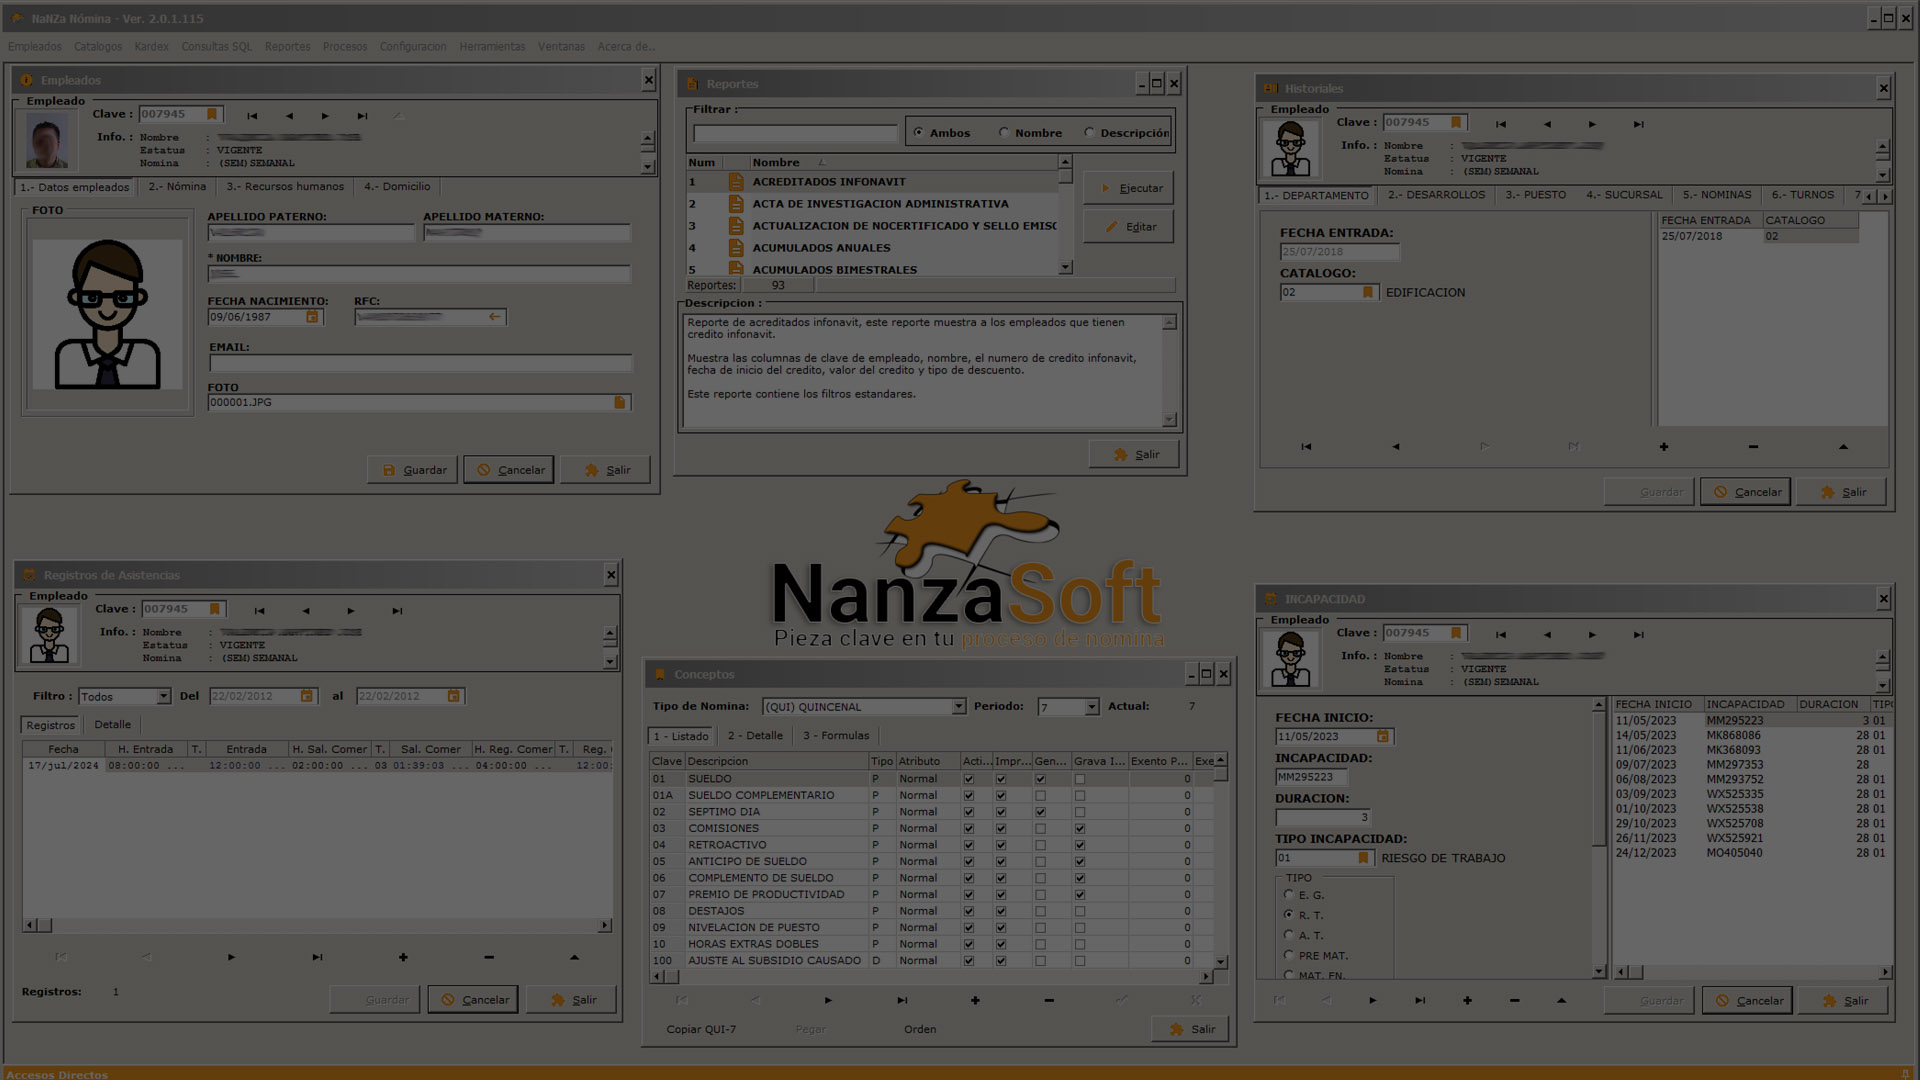The width and height of the screenshot is (1920, 1080).
Task: Click bookmark lookup icon beside Empleados Clave field
Action: (212, 114)
